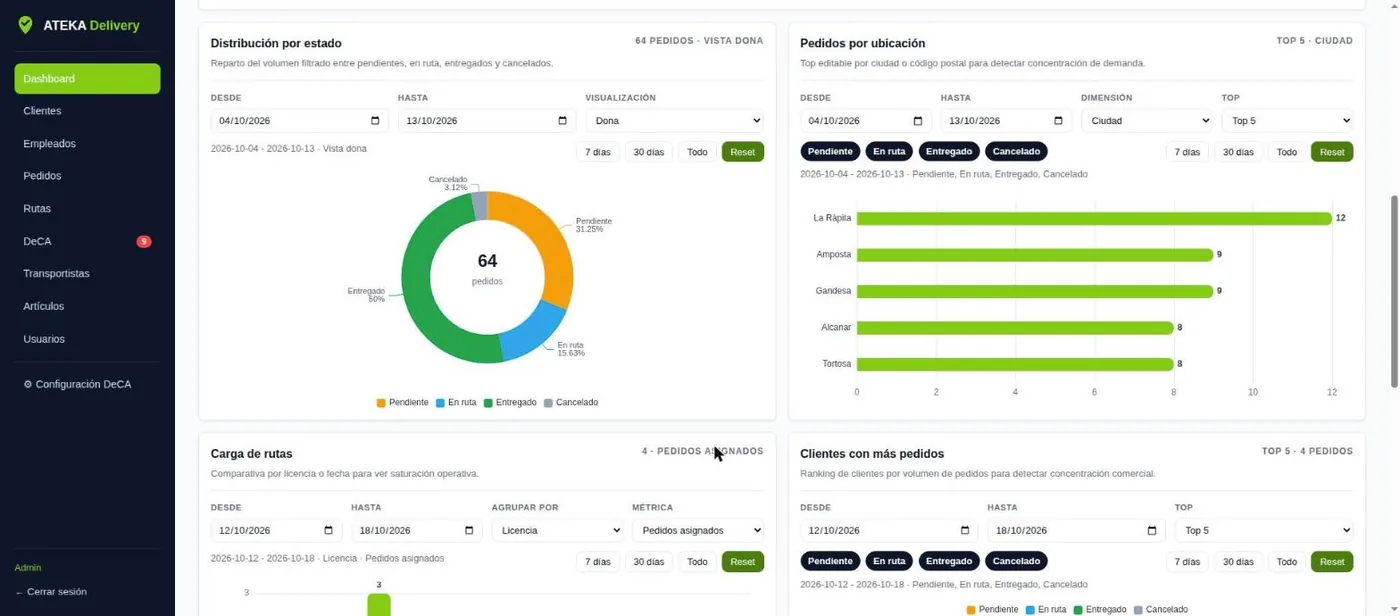This screenshot has height=616, width=1400.
Task: Open Transportistas section in sidebar
Action: pos(87,274)
